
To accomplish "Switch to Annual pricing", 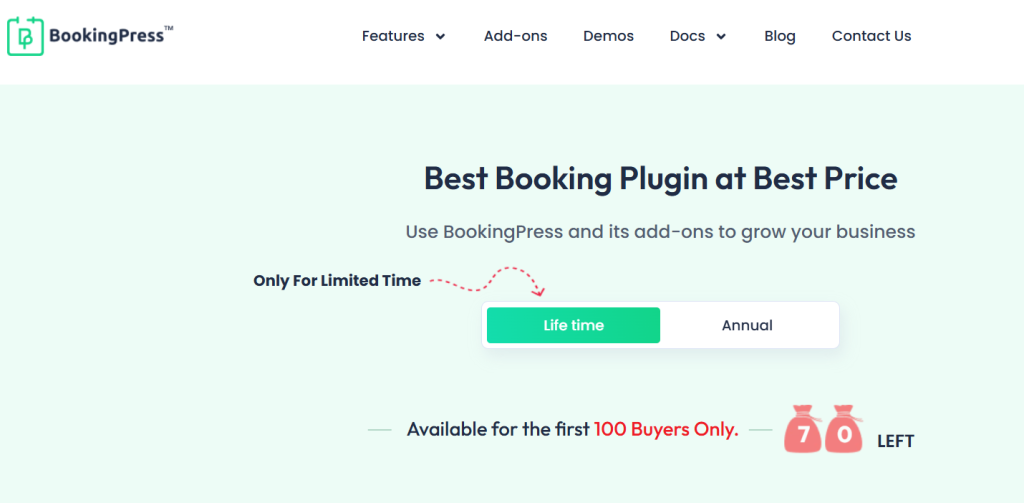I will (747, 325).
